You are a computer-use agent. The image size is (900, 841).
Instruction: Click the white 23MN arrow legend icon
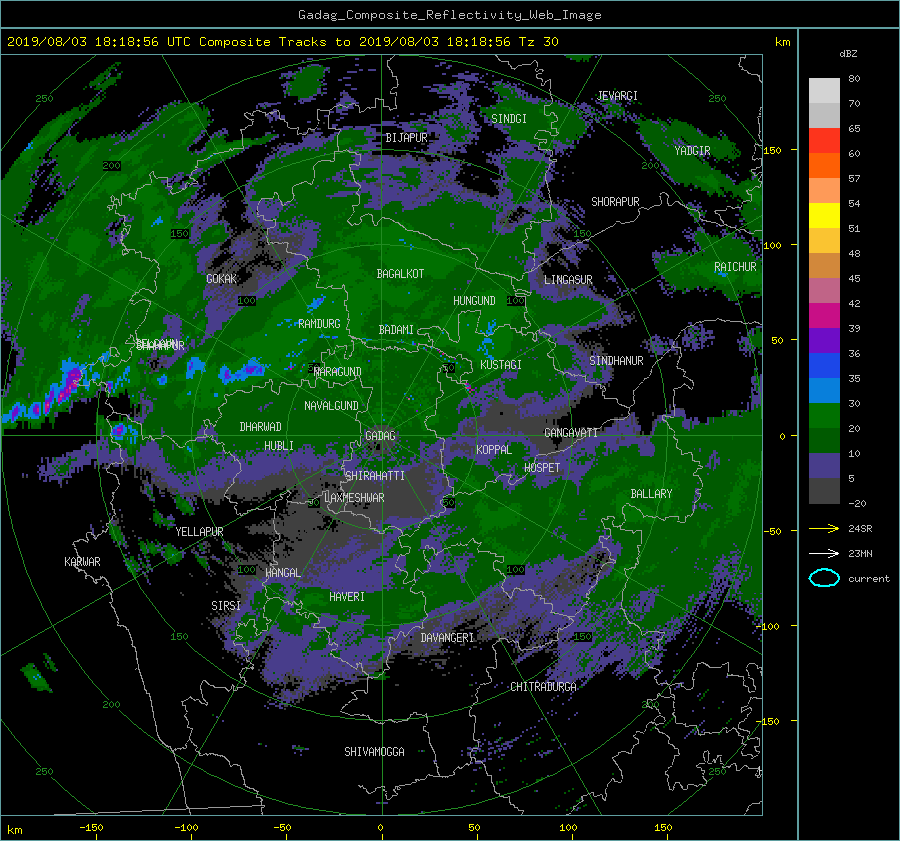(x=824, y=553)
